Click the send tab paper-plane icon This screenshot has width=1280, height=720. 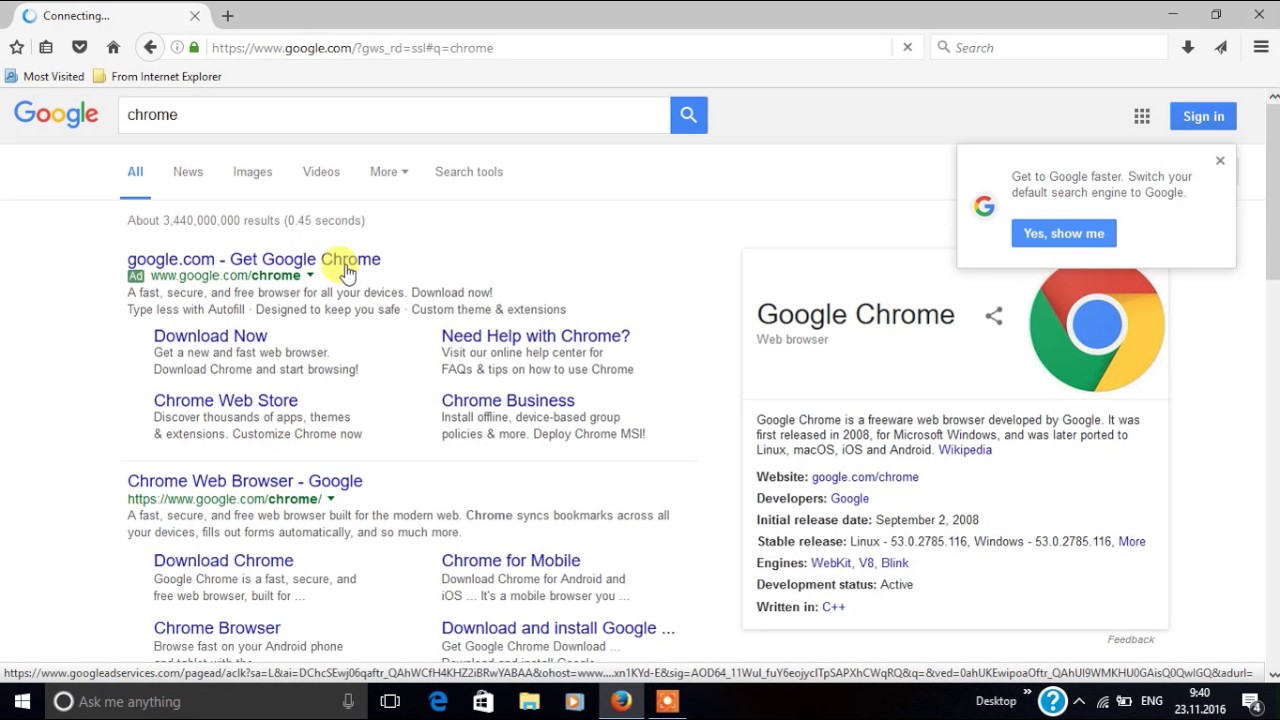(x=1221, y=47)
